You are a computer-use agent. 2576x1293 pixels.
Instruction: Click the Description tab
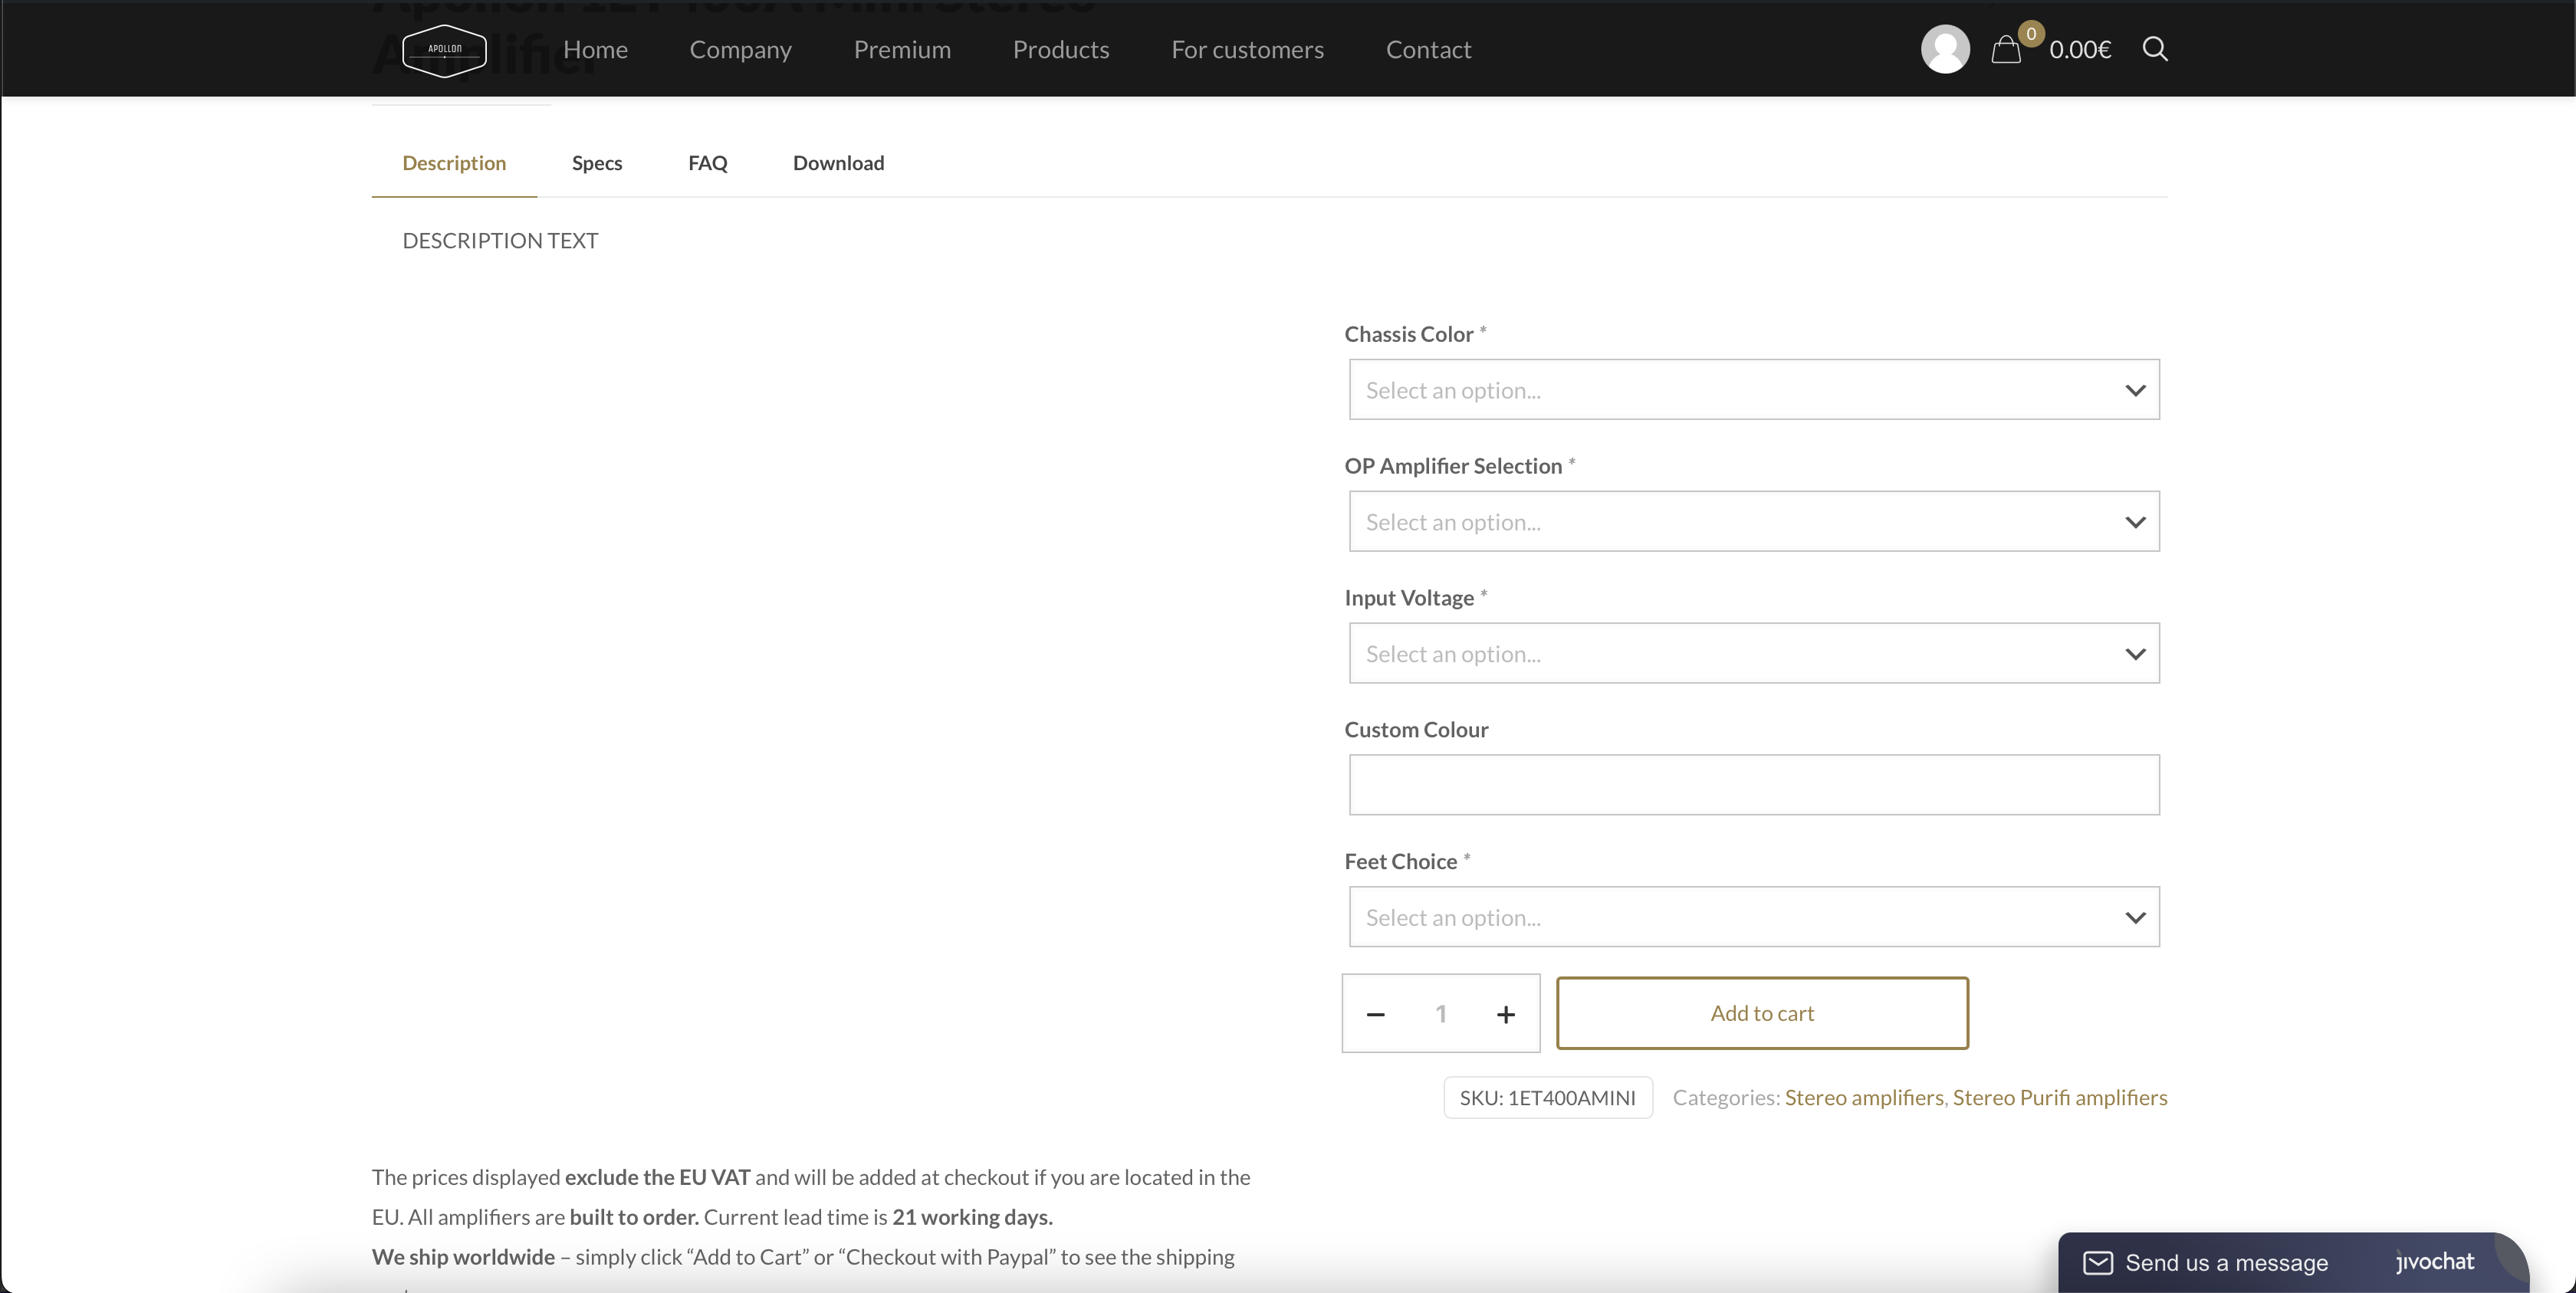[454, 163]
